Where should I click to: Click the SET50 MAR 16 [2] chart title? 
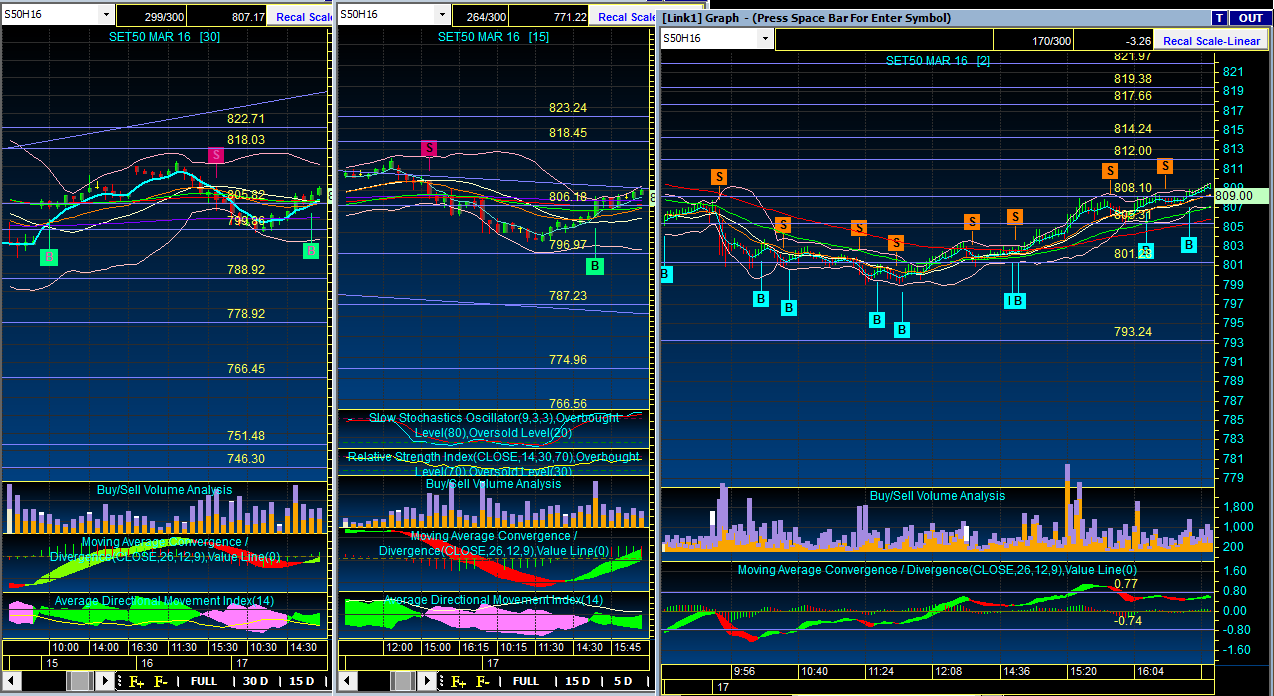[938, 60]
